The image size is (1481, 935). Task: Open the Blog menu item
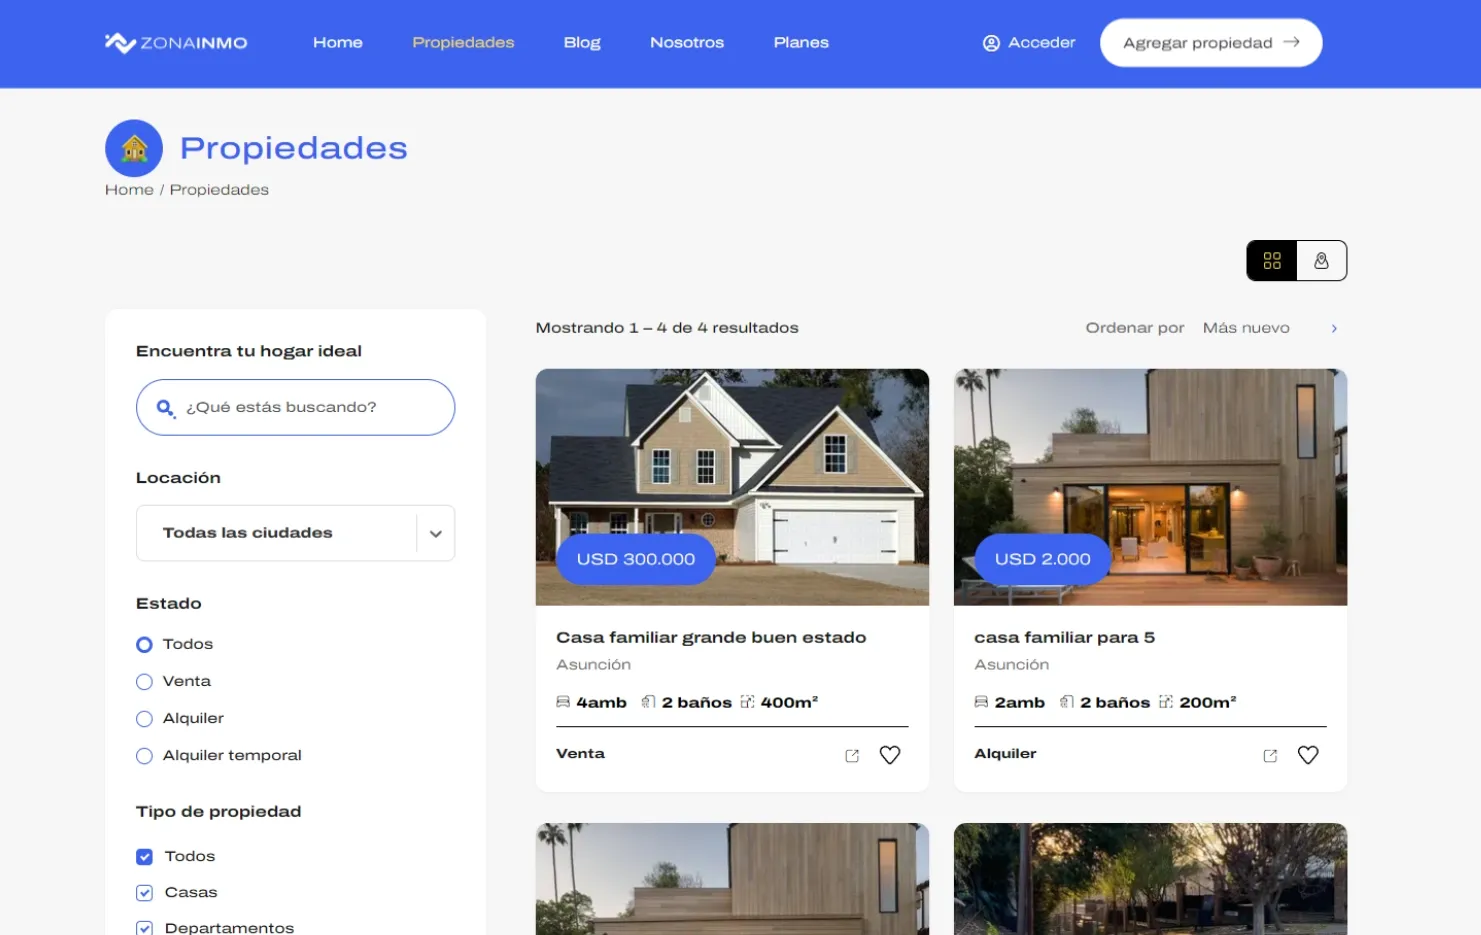click(582, 43)
